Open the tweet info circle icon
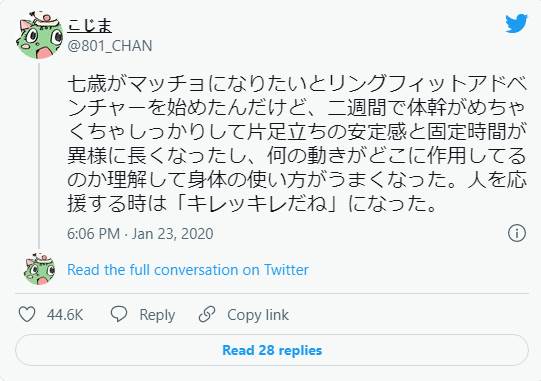The image size is (541, 381). pos(517,233)
